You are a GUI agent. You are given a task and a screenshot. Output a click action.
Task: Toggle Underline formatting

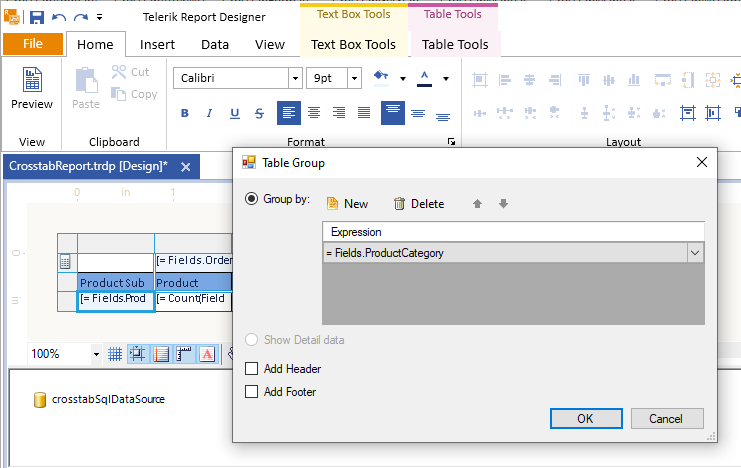234,113
